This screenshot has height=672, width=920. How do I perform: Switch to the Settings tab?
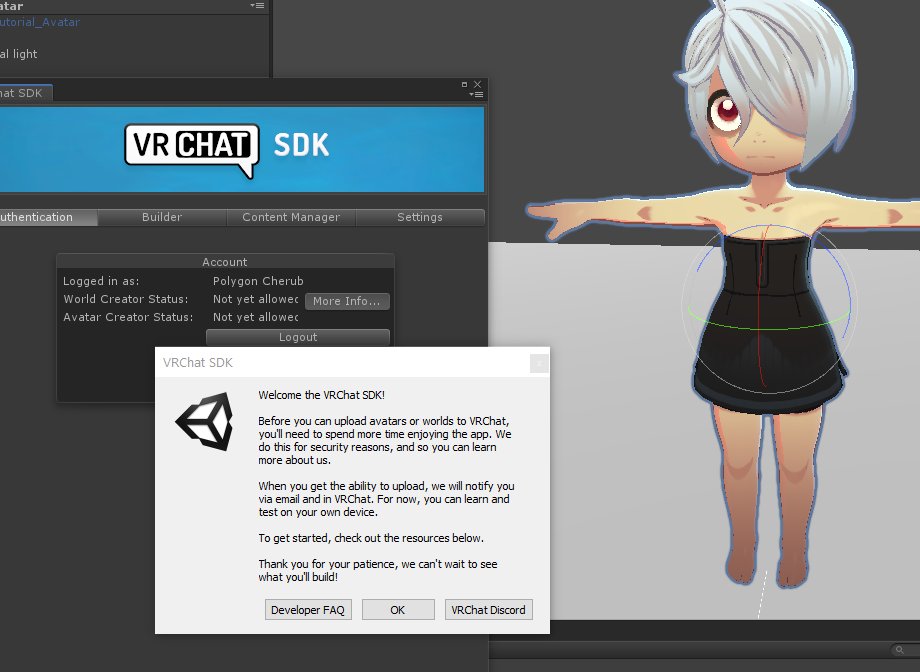[420, 217]
